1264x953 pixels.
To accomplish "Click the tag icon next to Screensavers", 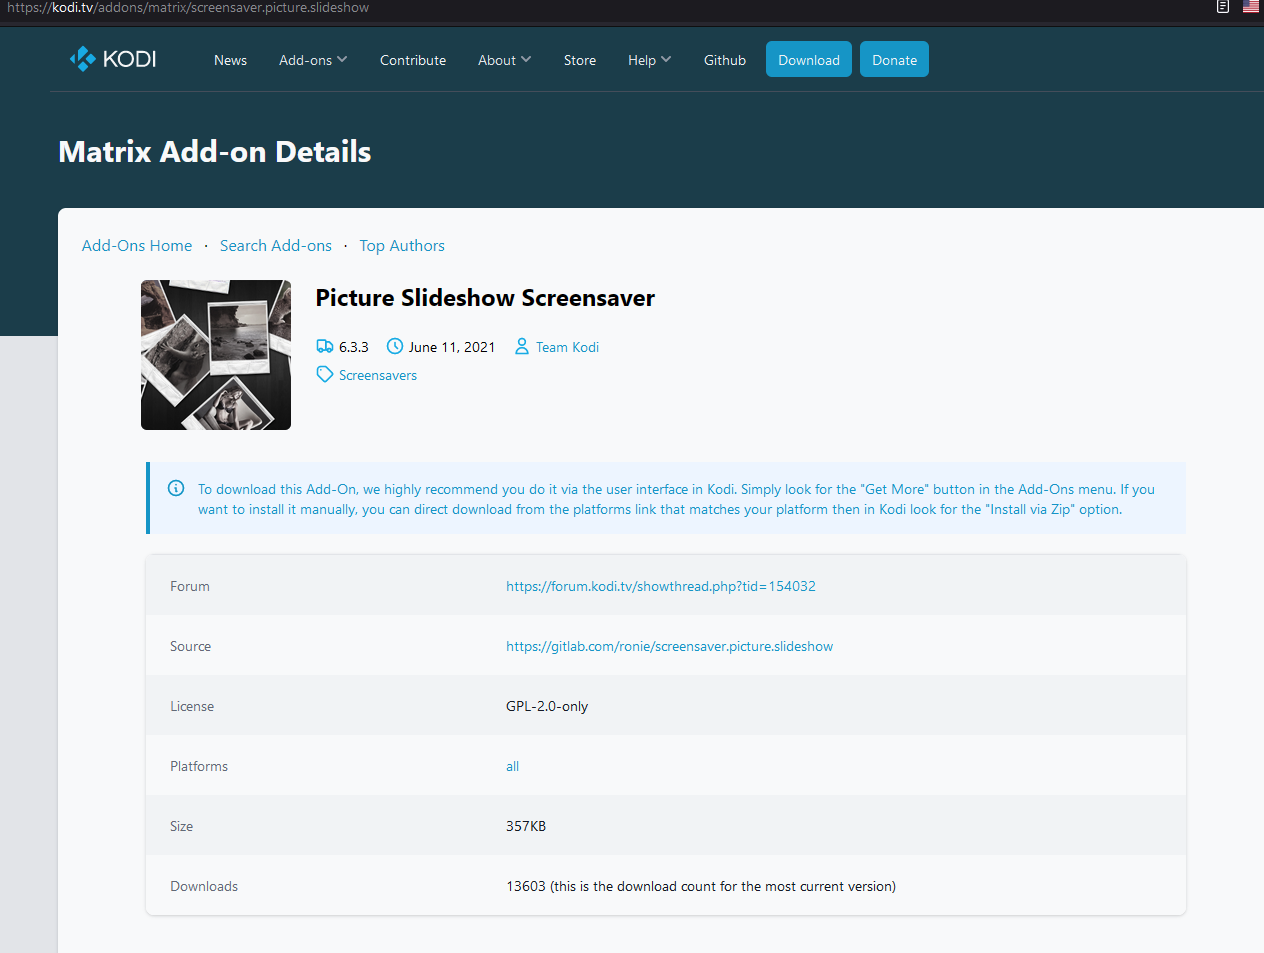I will (x=325, y=375).
